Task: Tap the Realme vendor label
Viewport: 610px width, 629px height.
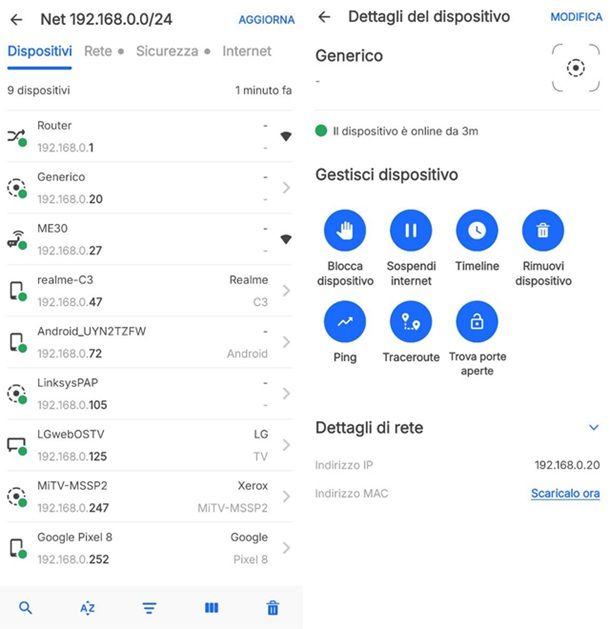Action: pyautogui.click(x=249, y=280)
